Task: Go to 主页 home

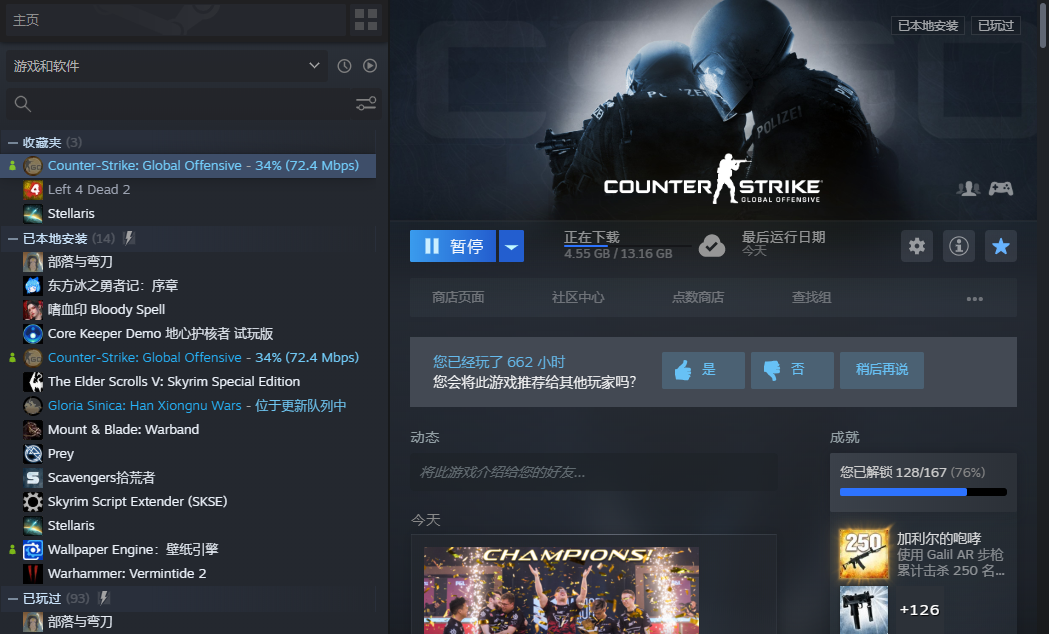Action: tap(175, 20)
